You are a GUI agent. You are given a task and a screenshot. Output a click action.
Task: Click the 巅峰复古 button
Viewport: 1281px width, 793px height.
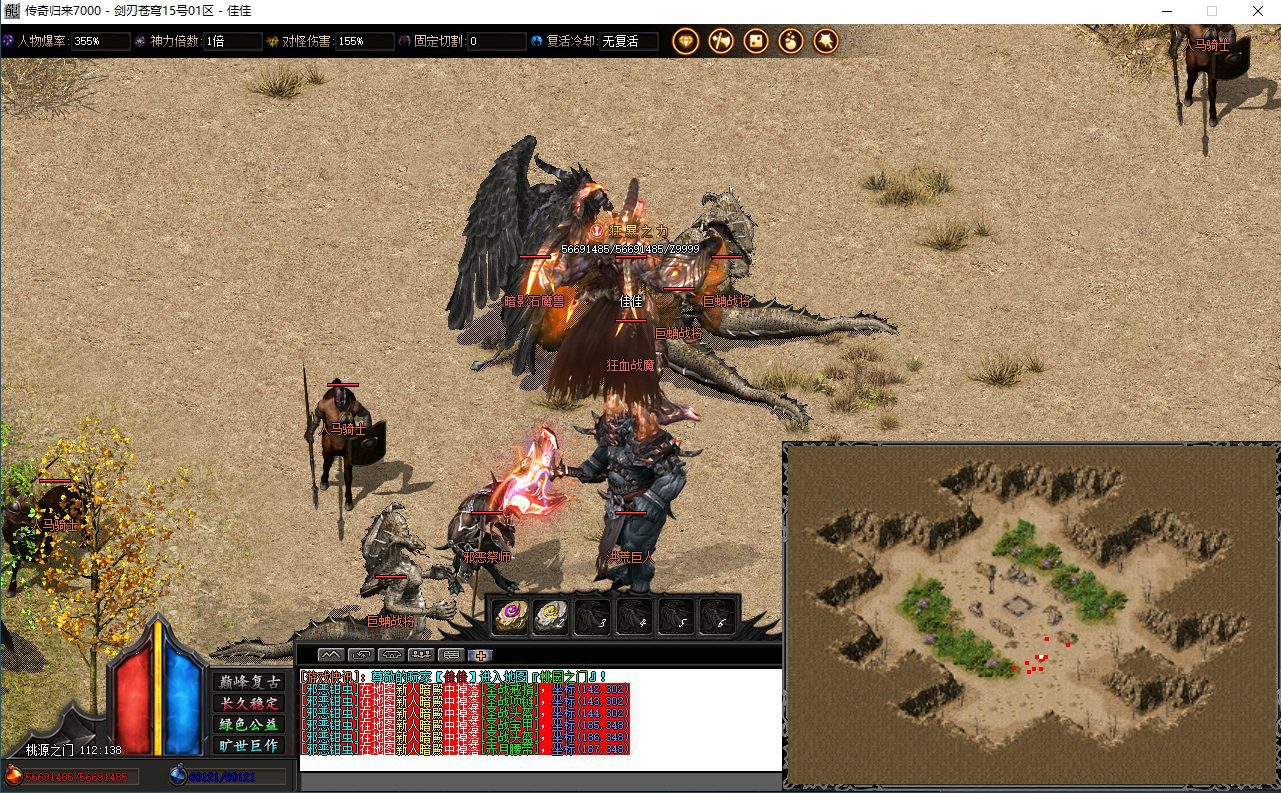[248, 681]
